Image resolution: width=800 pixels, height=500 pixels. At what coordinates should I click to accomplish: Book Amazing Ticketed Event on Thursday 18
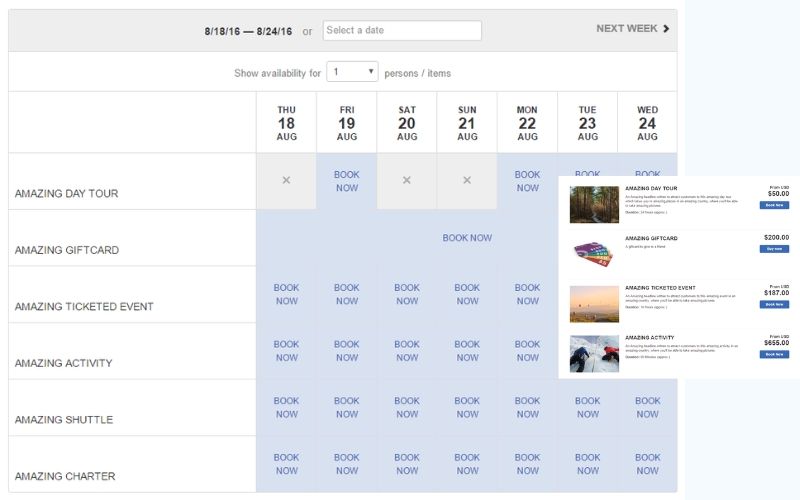coord(286,294)
